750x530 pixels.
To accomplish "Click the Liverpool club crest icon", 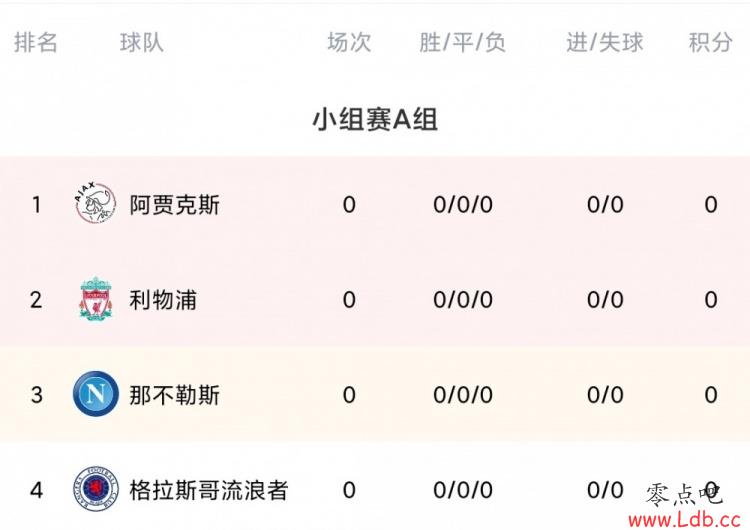I will click(96, 298).
